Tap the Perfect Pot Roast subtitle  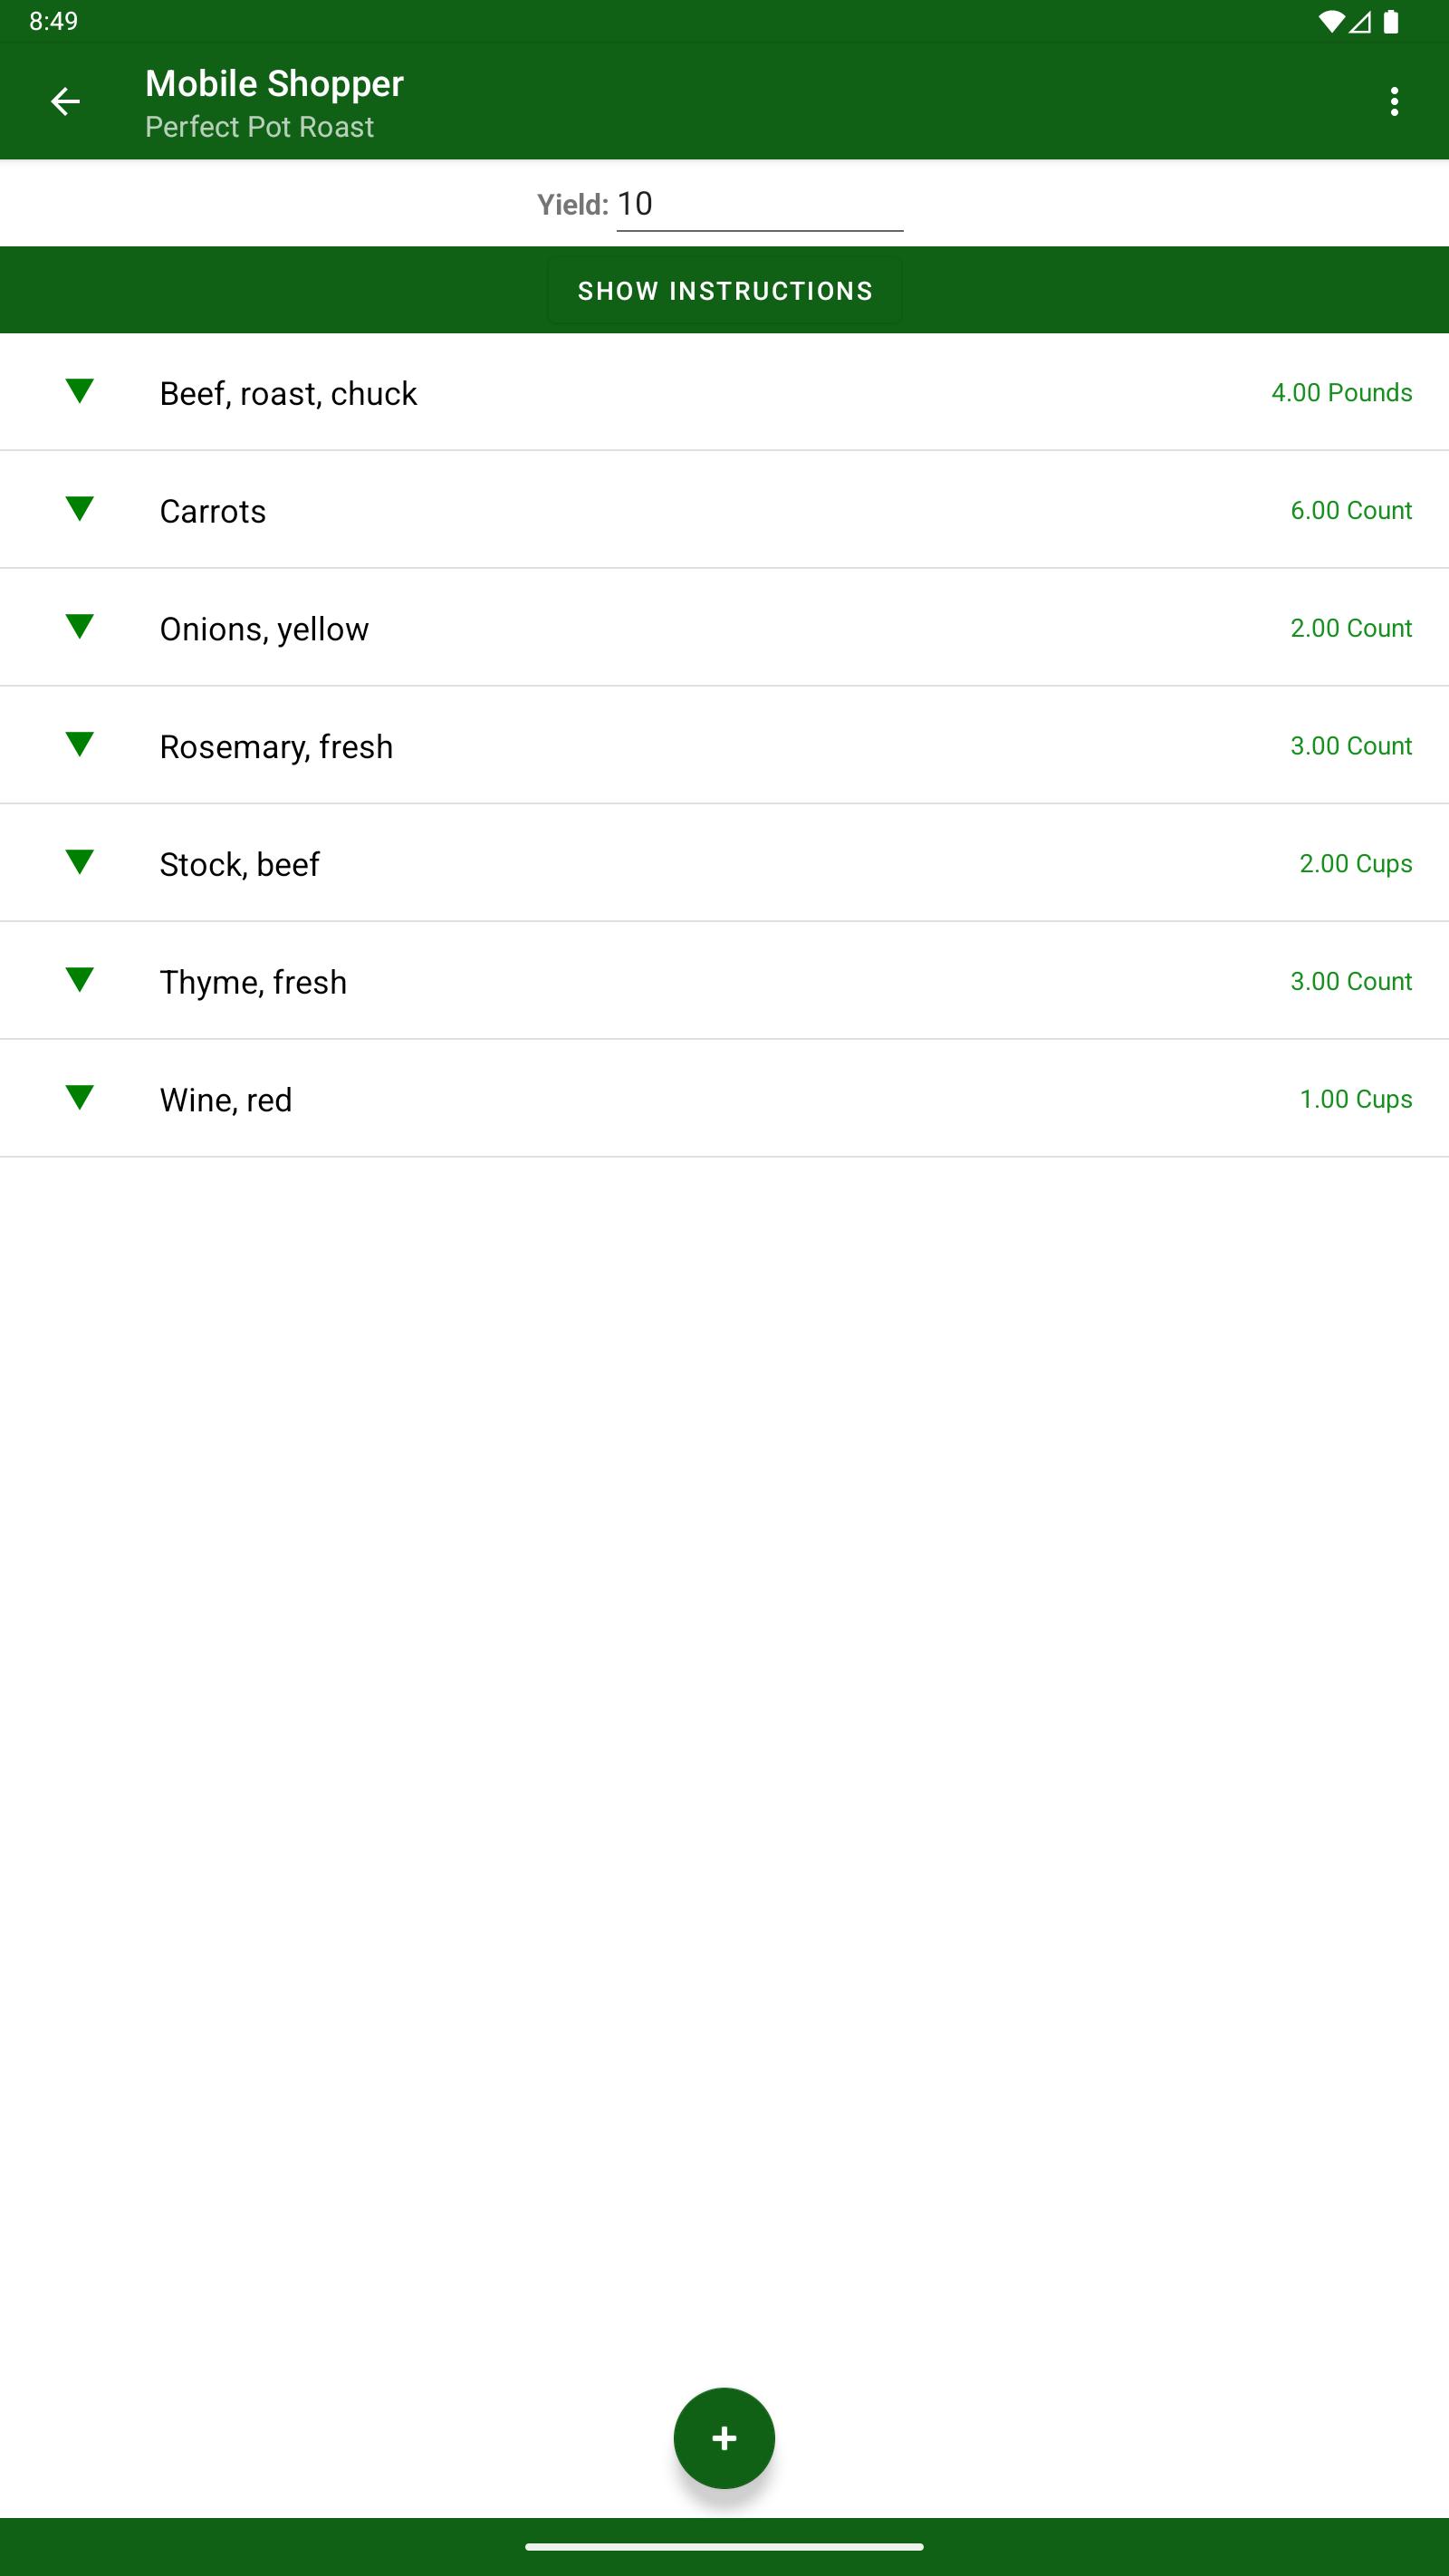259,127
